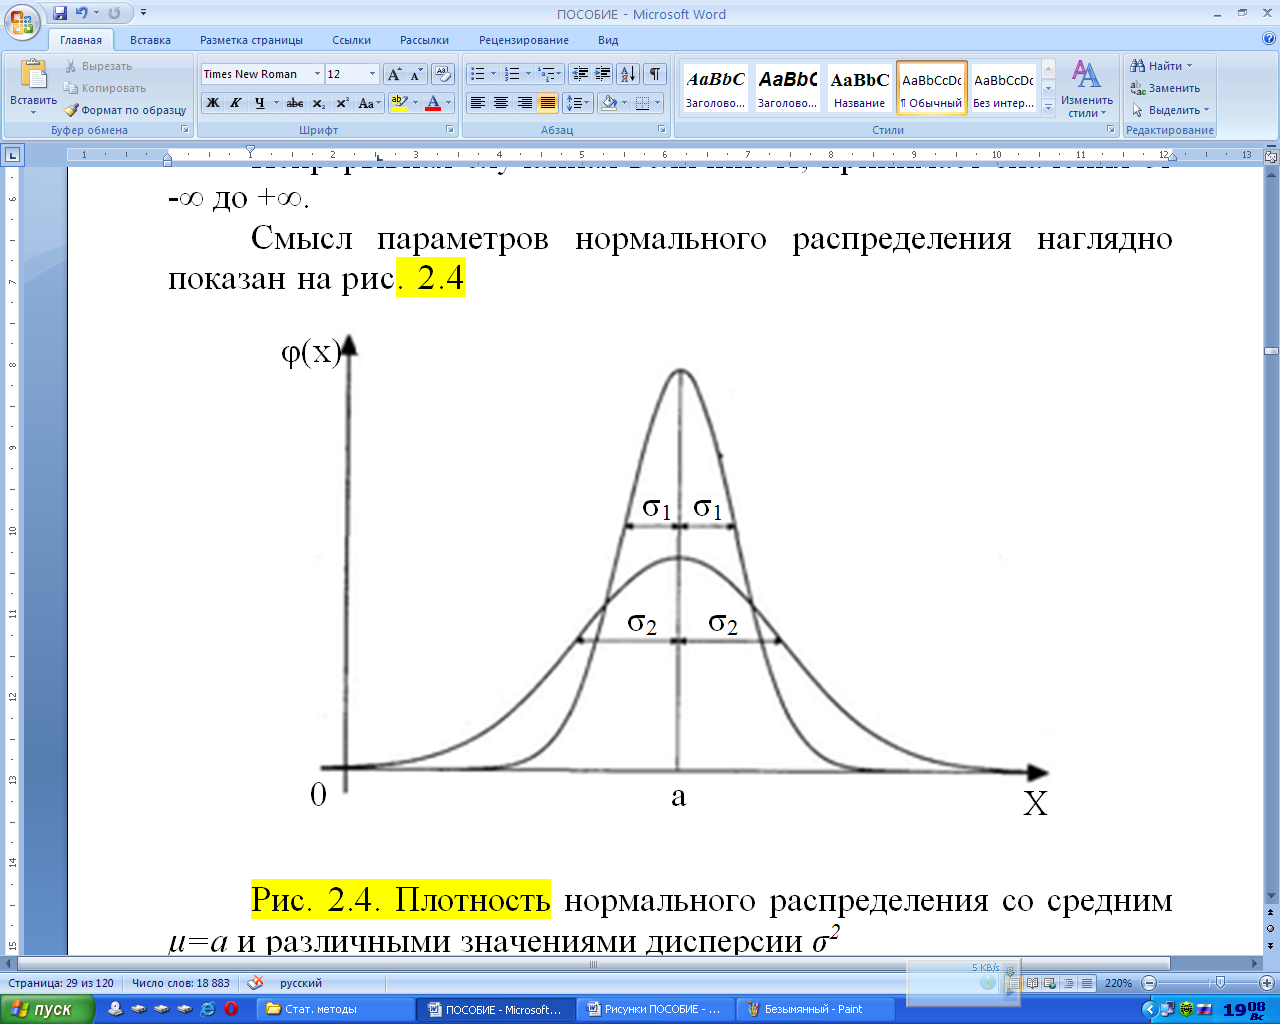Align text right
The height and width of the screenshot is (1024, 1280).
coord(524,102)
